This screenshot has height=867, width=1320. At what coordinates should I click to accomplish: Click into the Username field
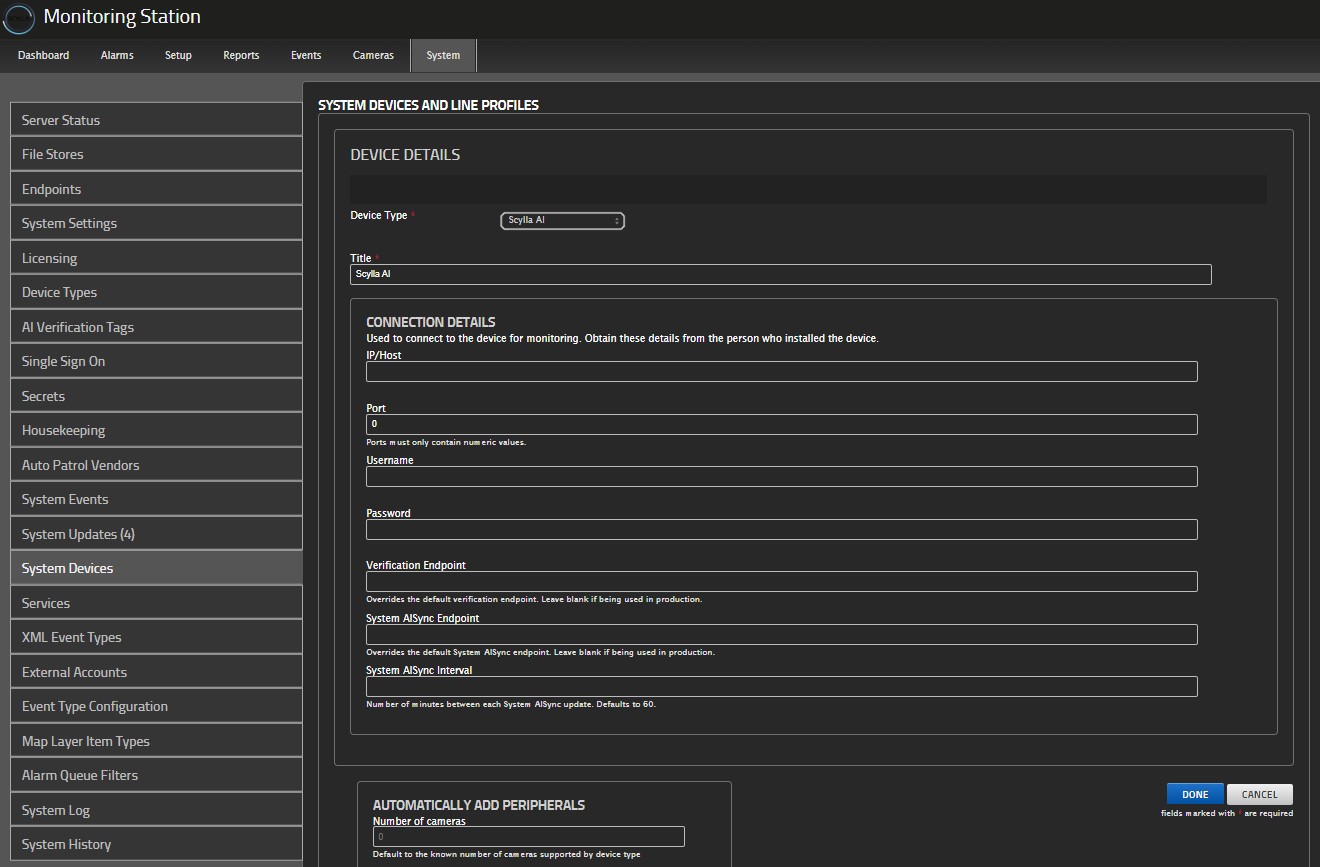[x=781, y=477]
